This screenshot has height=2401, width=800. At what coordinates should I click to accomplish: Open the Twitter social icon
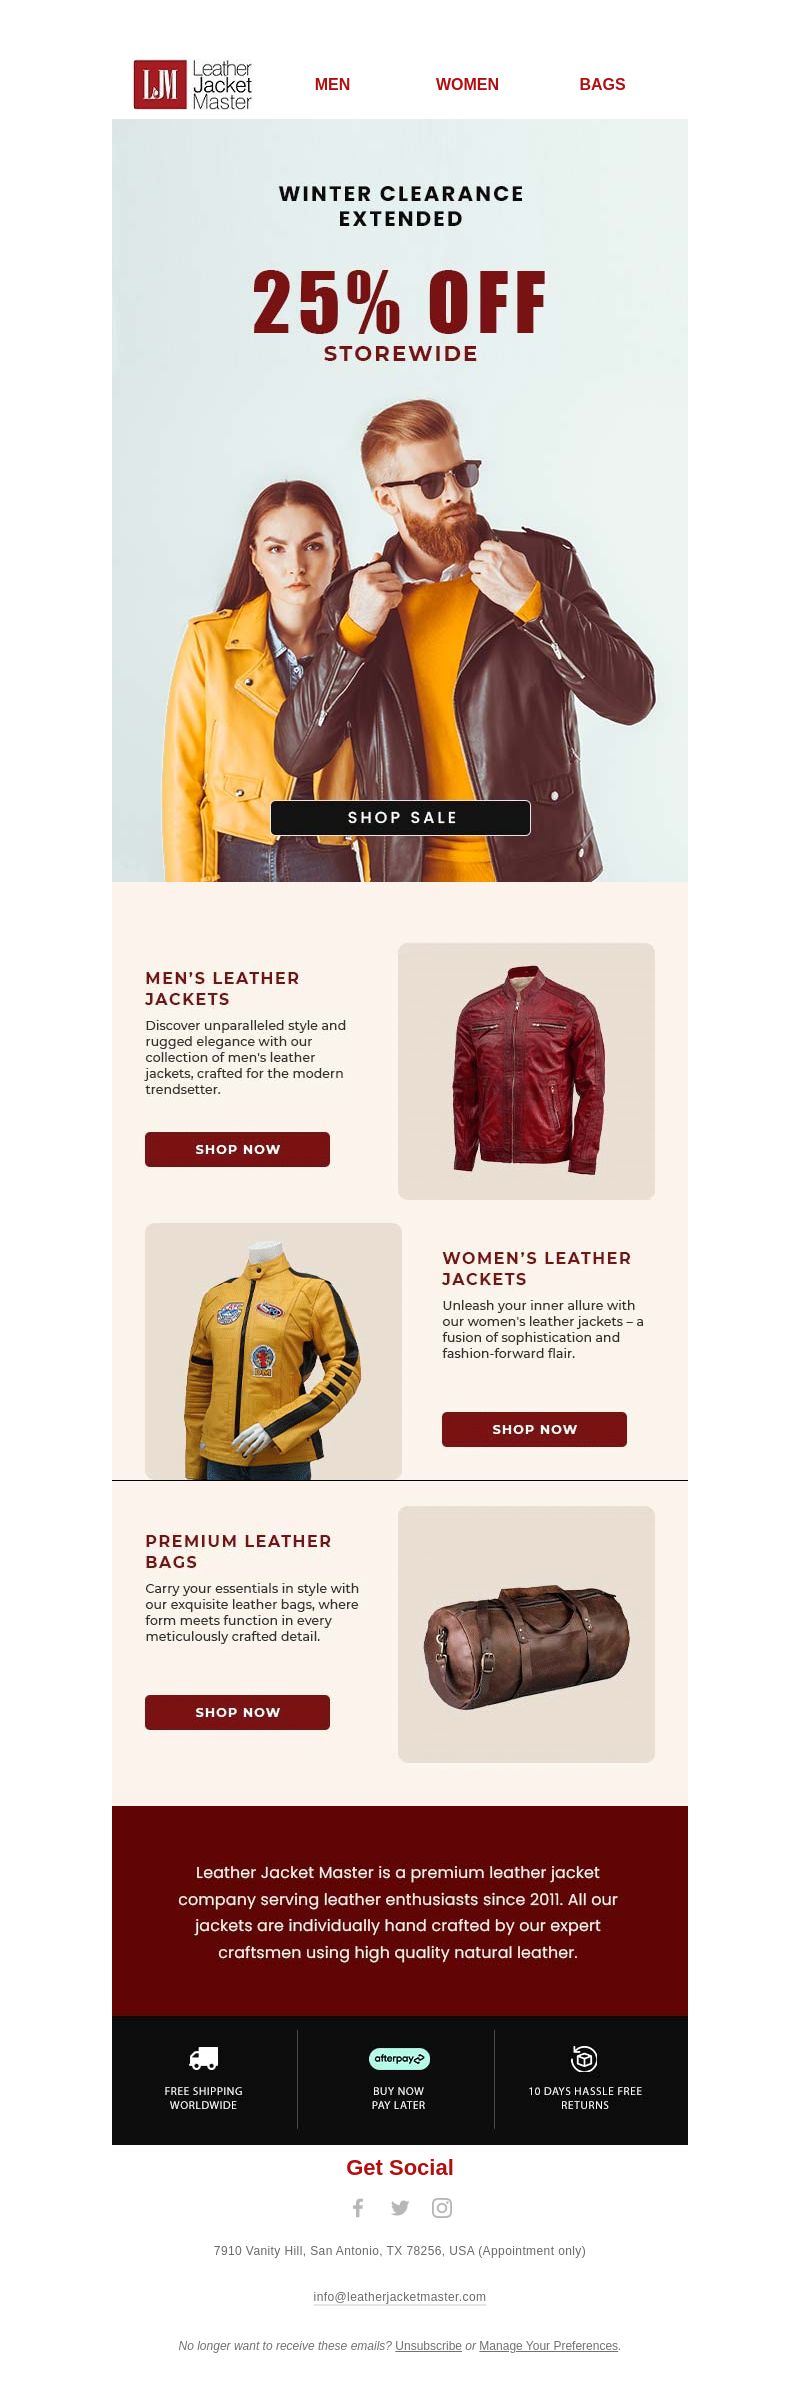[400, 2207]
